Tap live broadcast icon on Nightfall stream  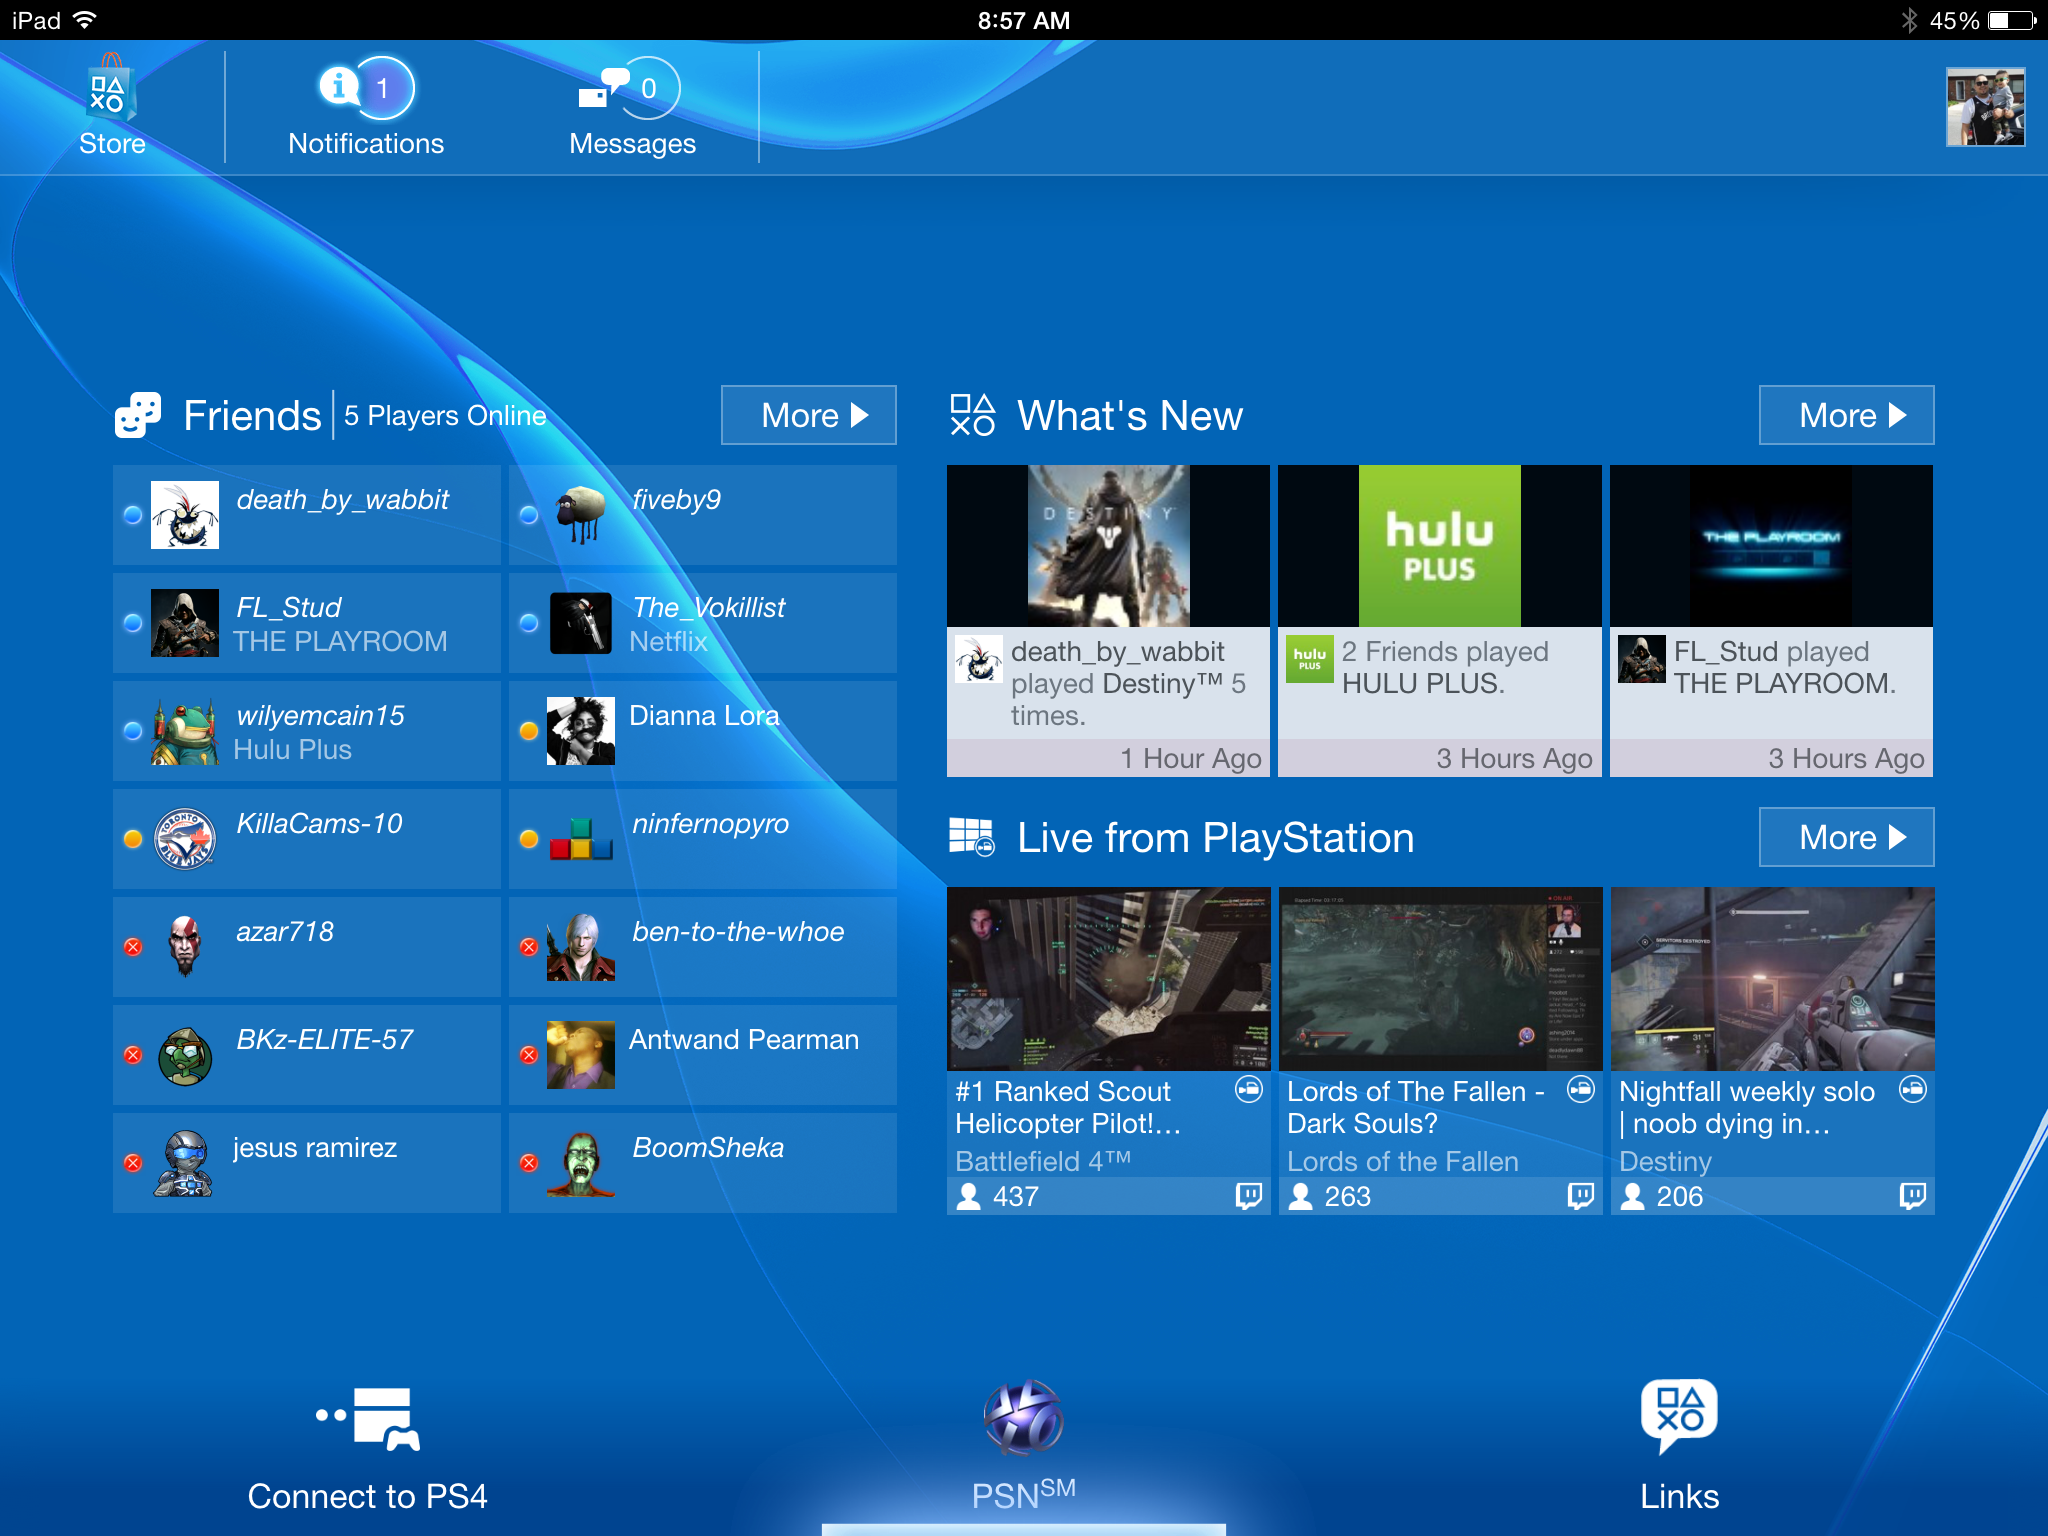1913,1089
